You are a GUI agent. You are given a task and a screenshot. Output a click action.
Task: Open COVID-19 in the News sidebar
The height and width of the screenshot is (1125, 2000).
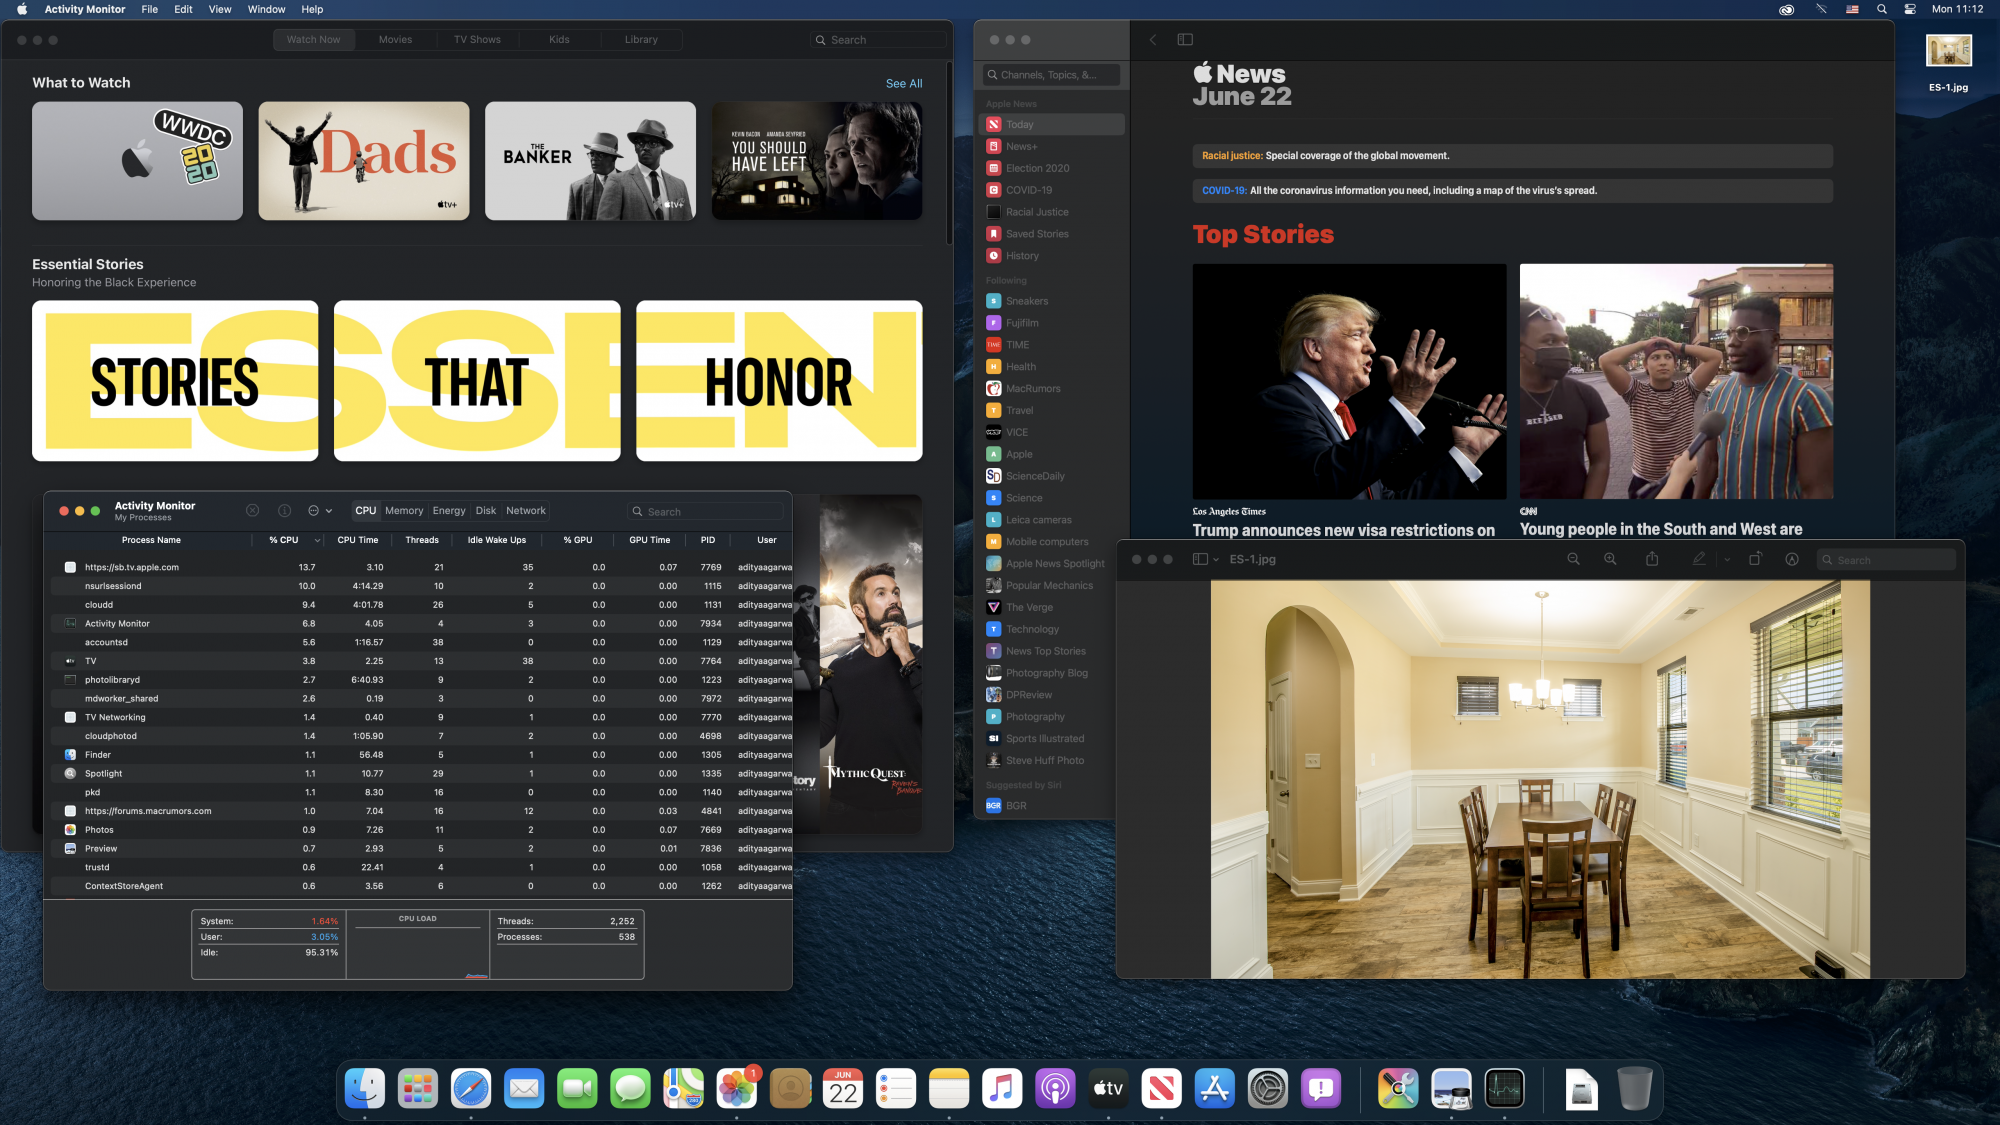tap(1052, 190)
